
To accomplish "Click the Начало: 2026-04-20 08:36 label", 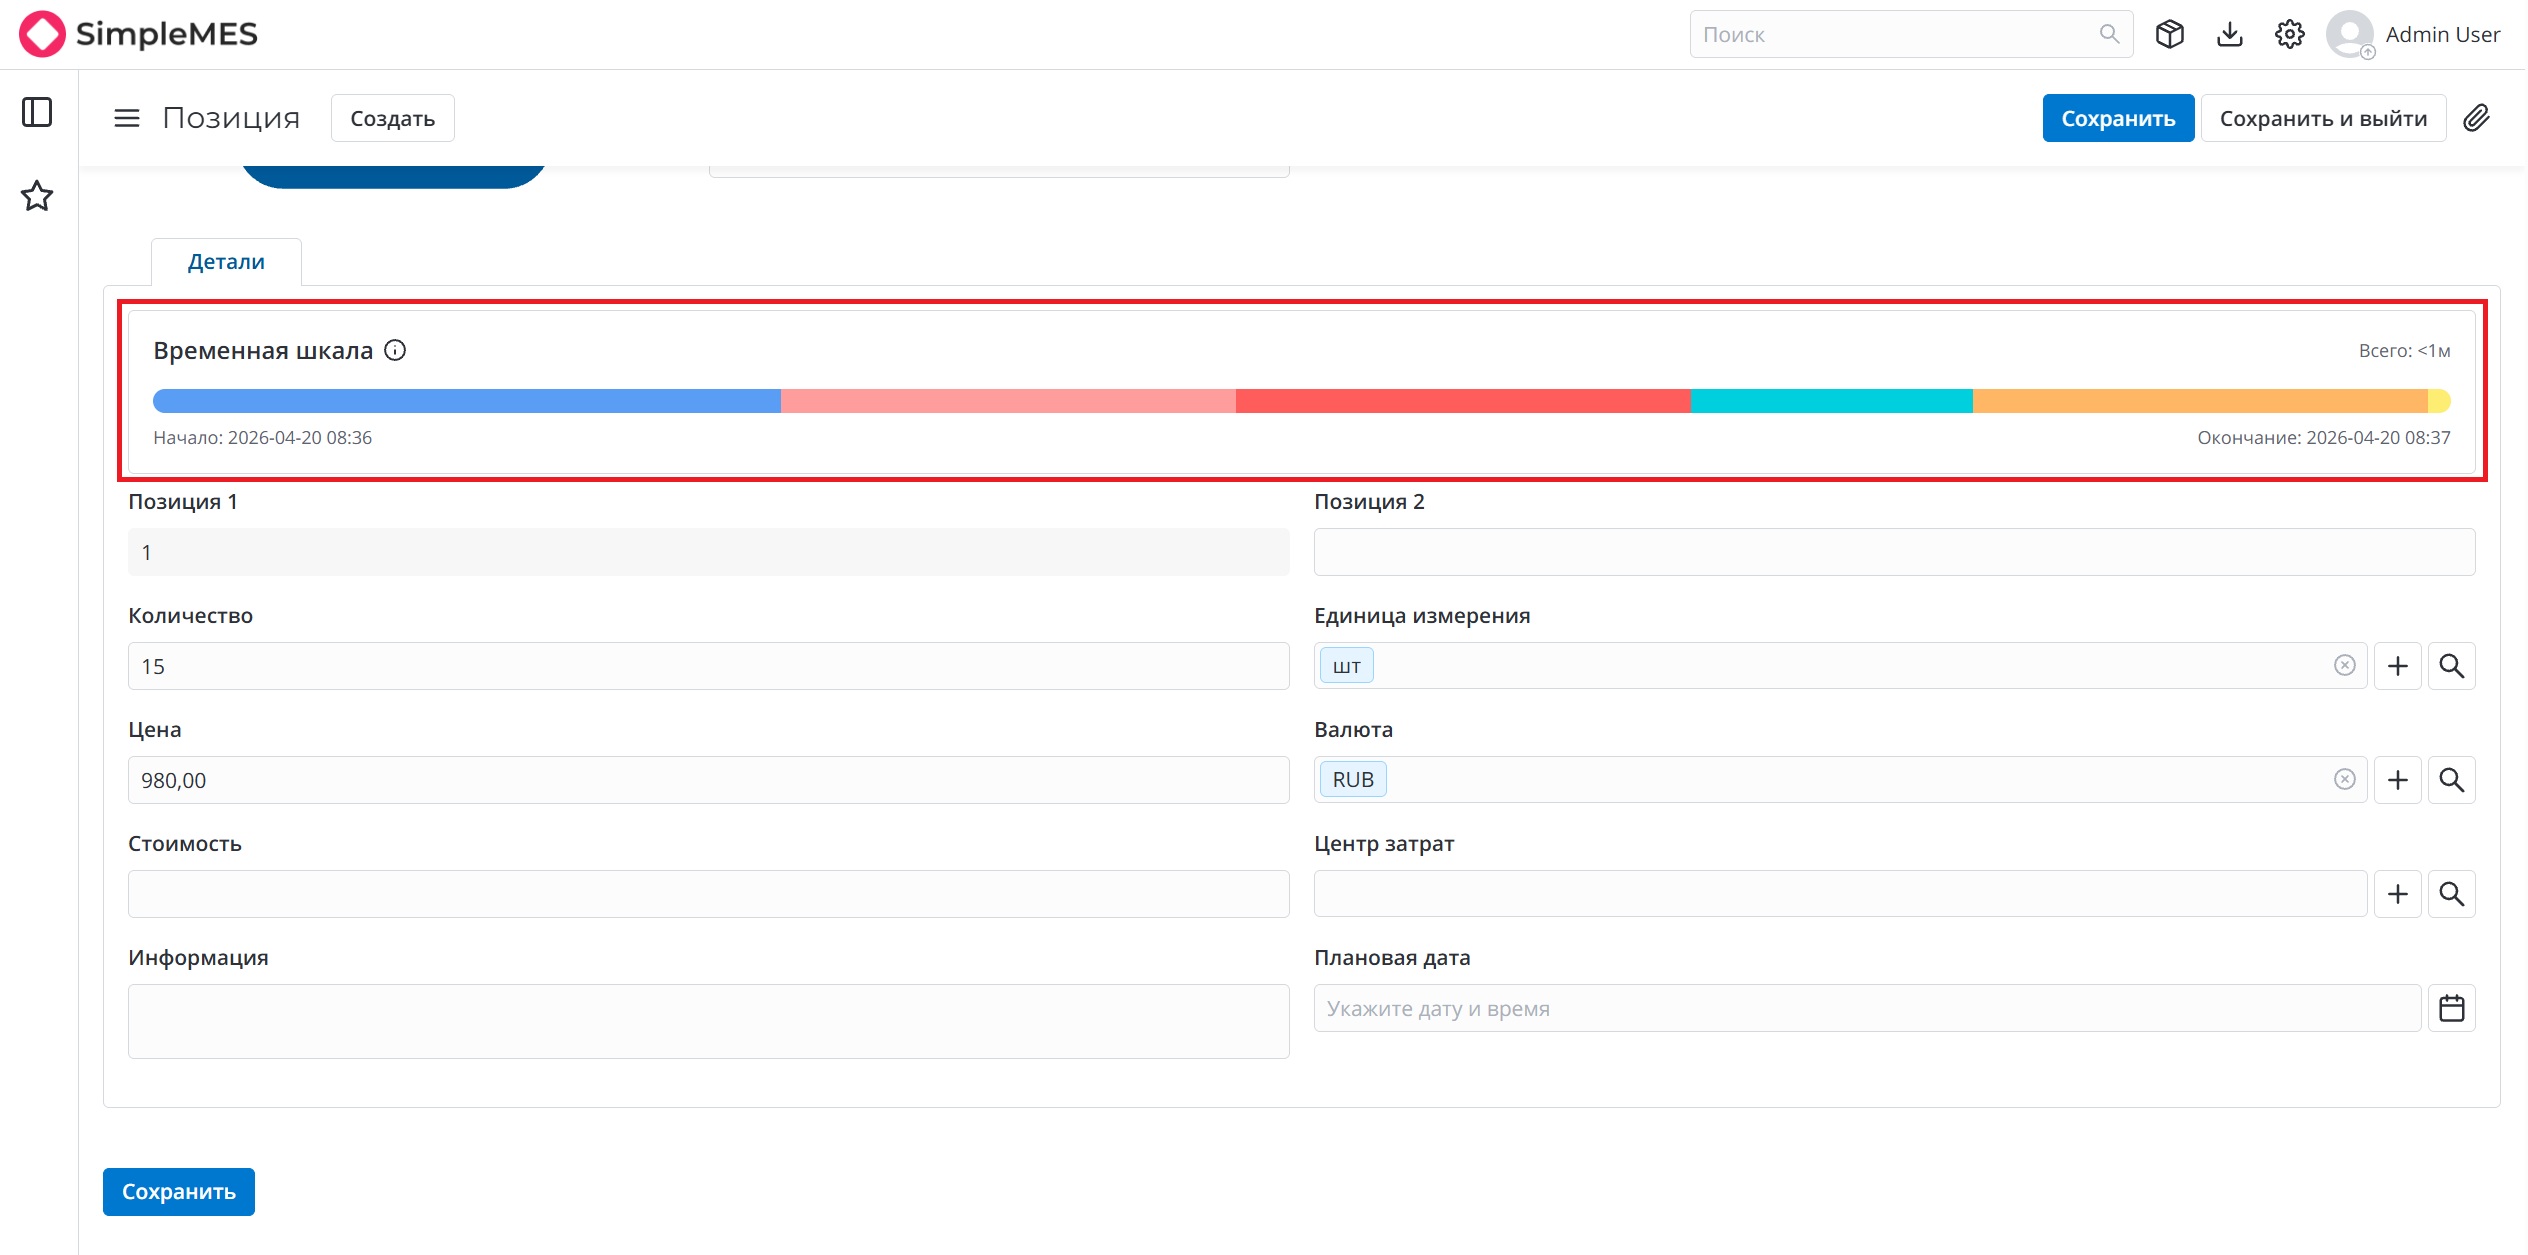I will tap(262, 438).
